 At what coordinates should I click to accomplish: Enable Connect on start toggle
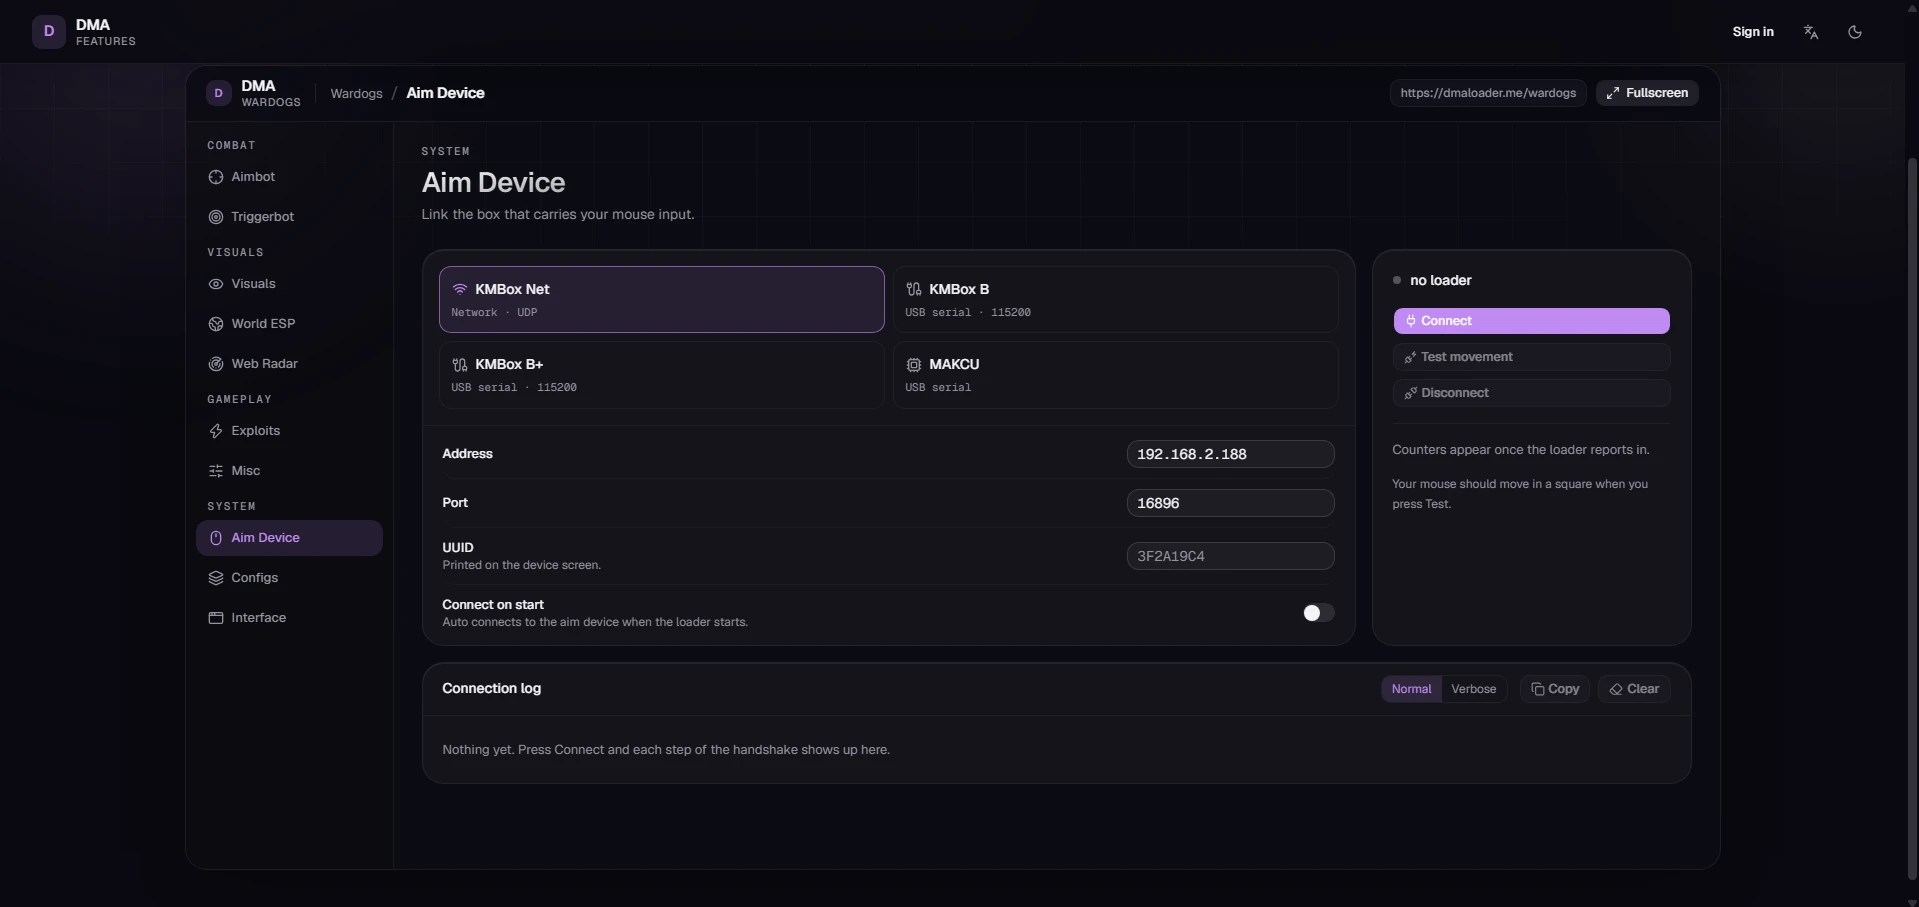tap(1318, 613)
